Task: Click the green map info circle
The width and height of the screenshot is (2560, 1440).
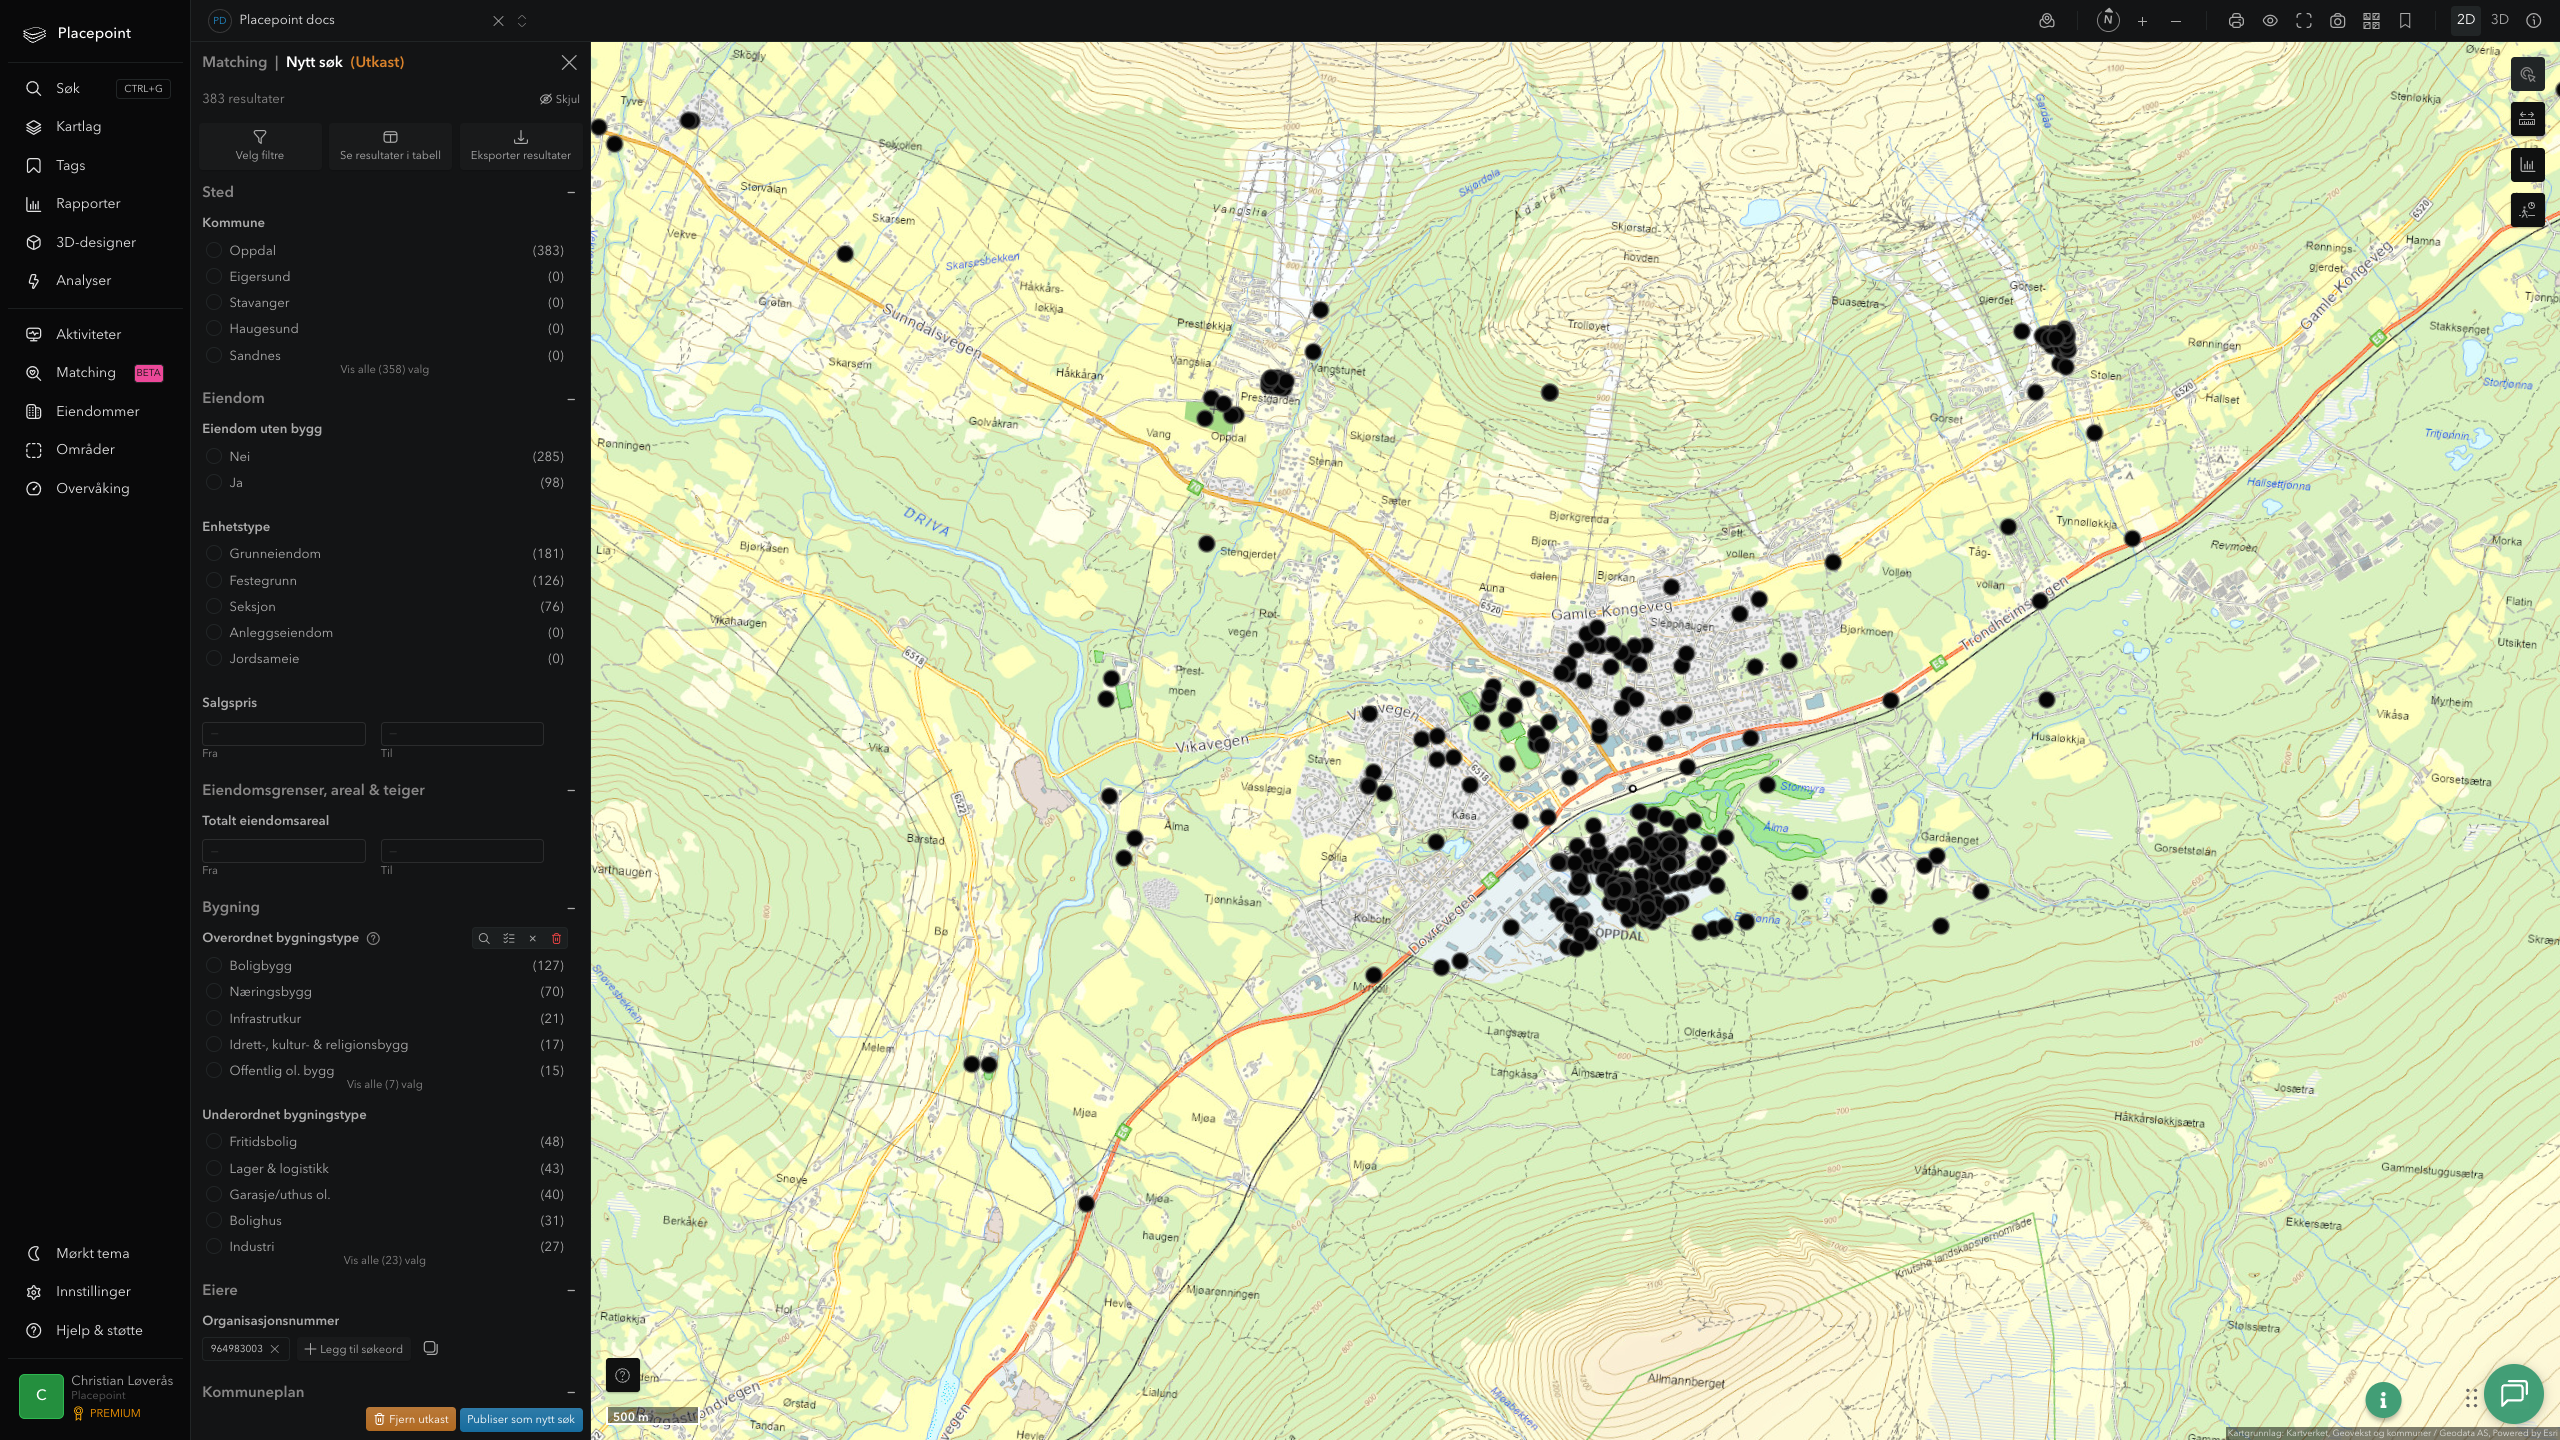Action: coord(2383,1400)
